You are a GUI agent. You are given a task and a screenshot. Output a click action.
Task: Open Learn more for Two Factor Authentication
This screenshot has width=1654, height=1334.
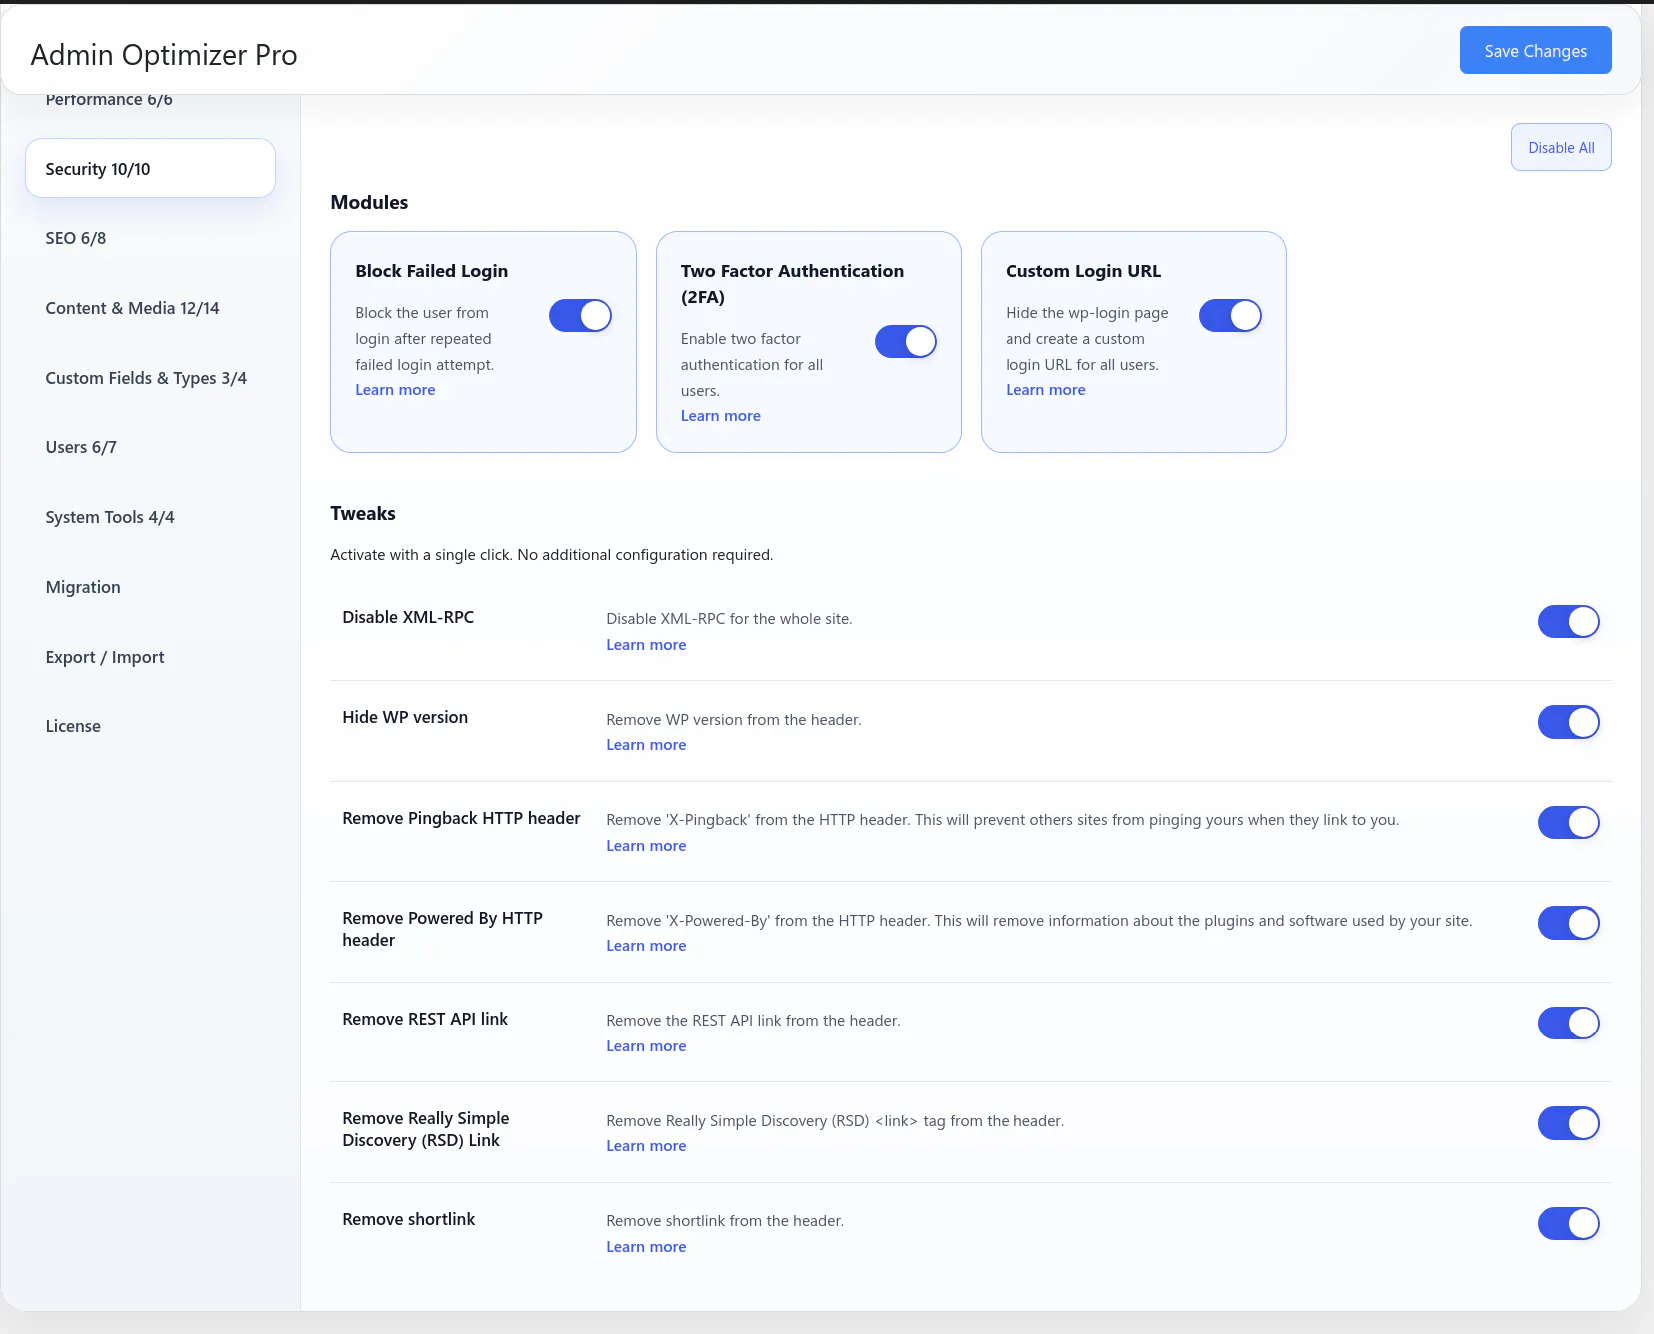(x=721, y=416)
